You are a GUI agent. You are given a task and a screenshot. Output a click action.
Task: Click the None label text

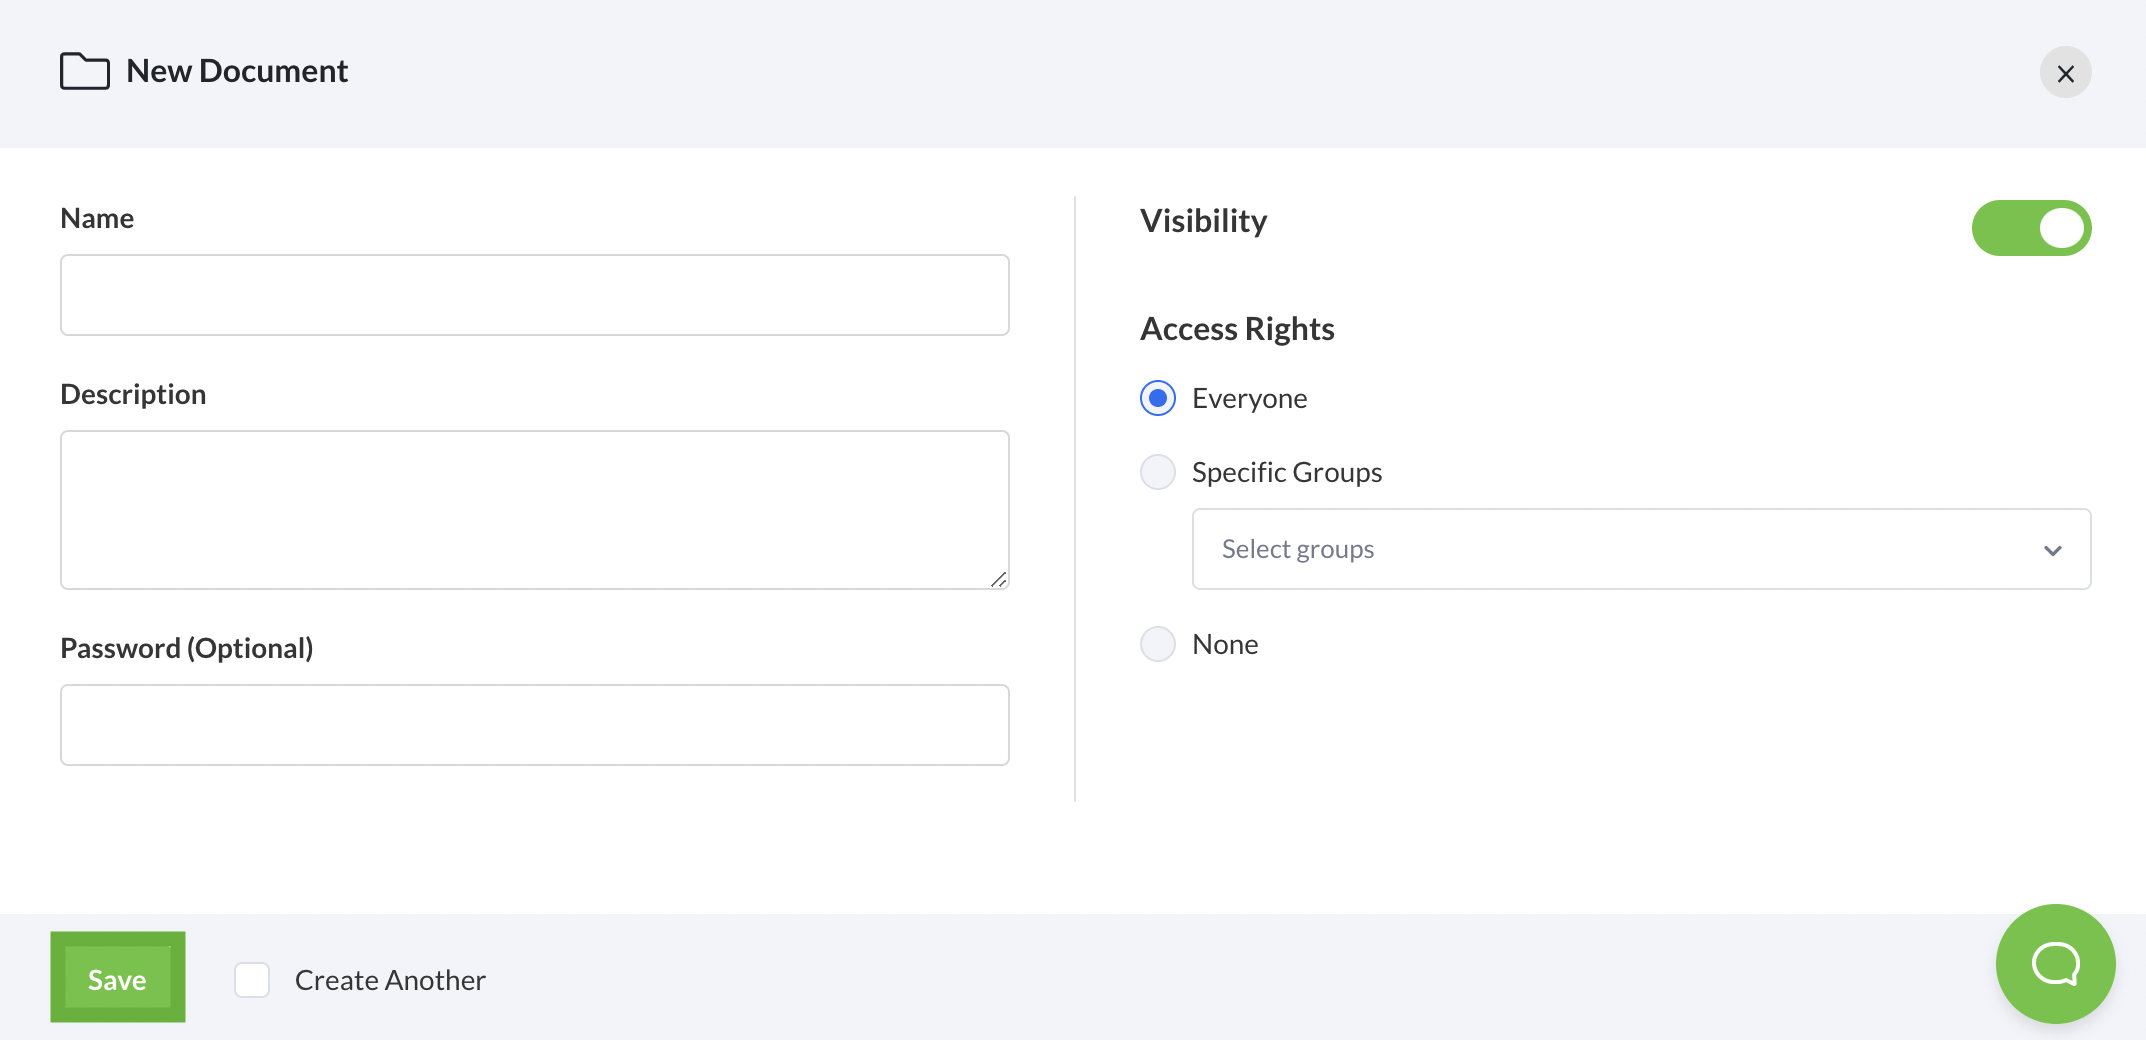click(x=1225, y=644)
